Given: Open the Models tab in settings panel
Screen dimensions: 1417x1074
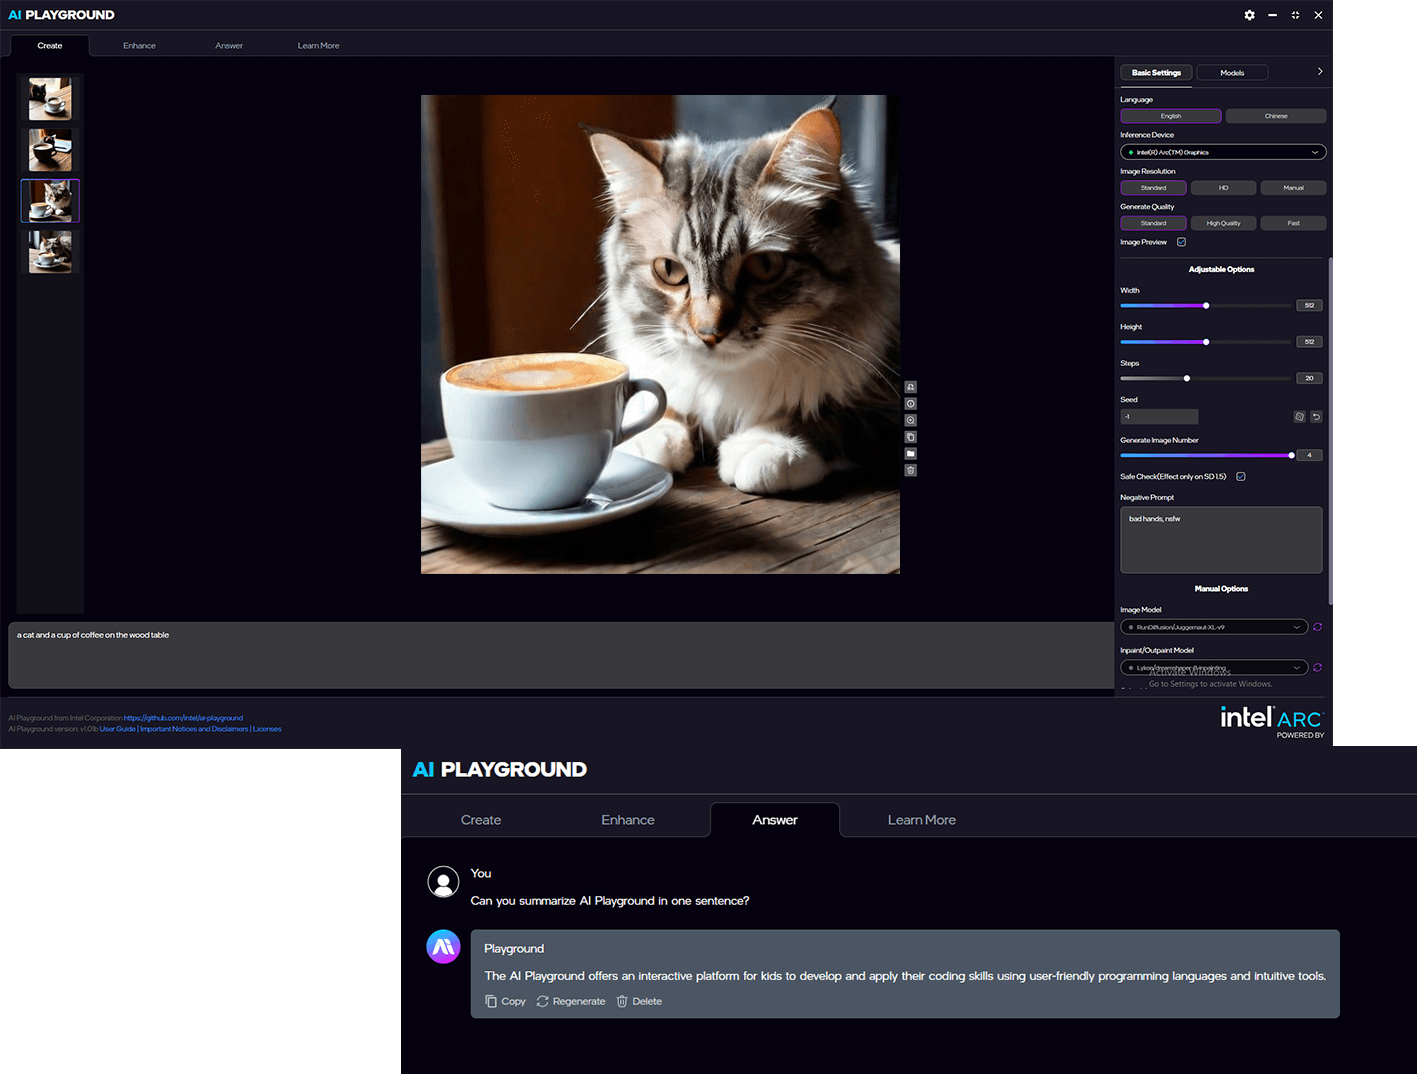Looking at the screenshot, I should click(x=1232, y=73).
